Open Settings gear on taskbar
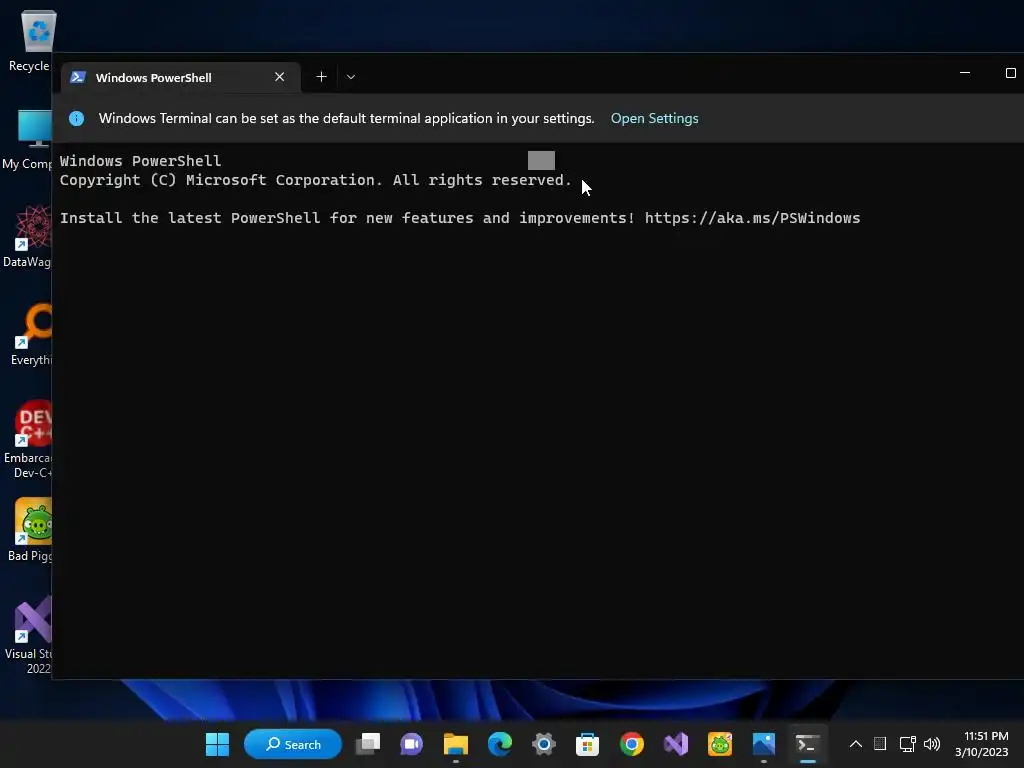Screen dimensions: 1024x768 [543, 744]
